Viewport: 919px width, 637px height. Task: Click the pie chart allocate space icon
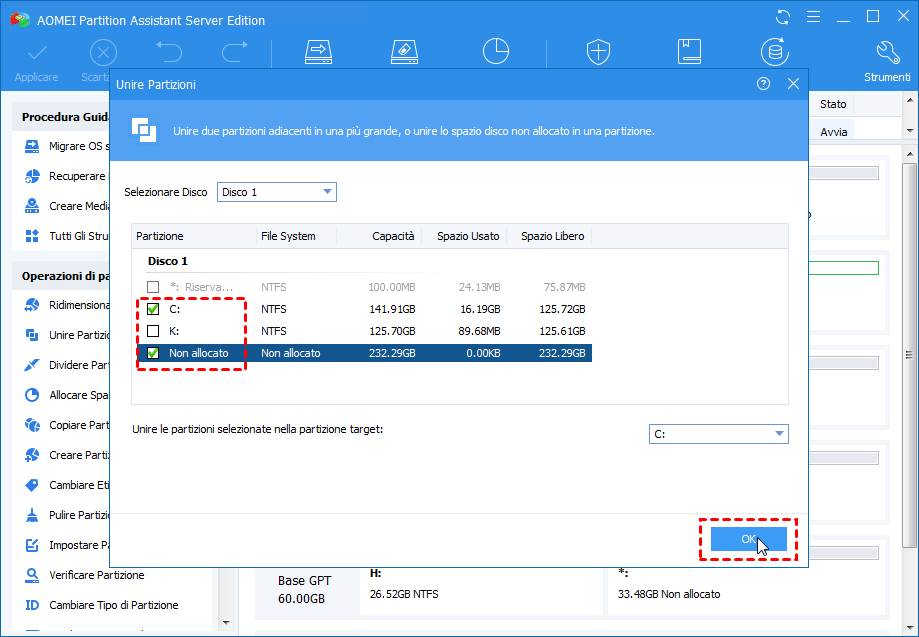(x=496, y=51)
